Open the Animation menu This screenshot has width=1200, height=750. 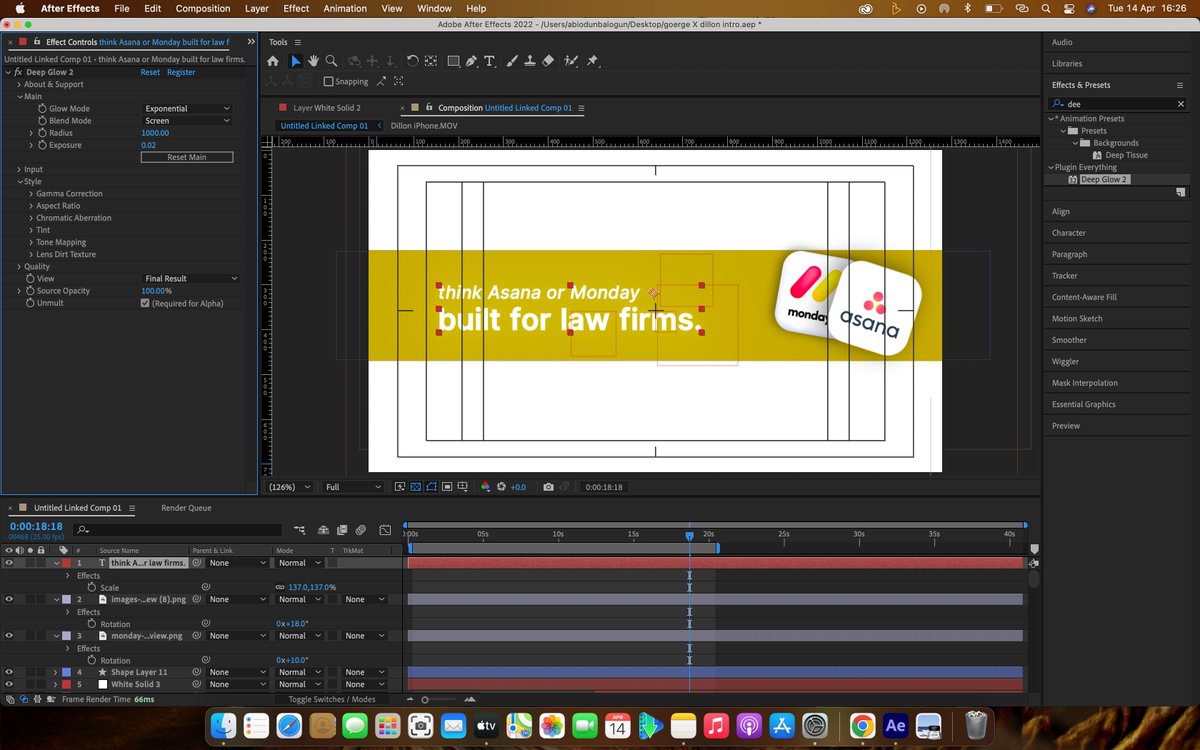[x=344, y=8]
